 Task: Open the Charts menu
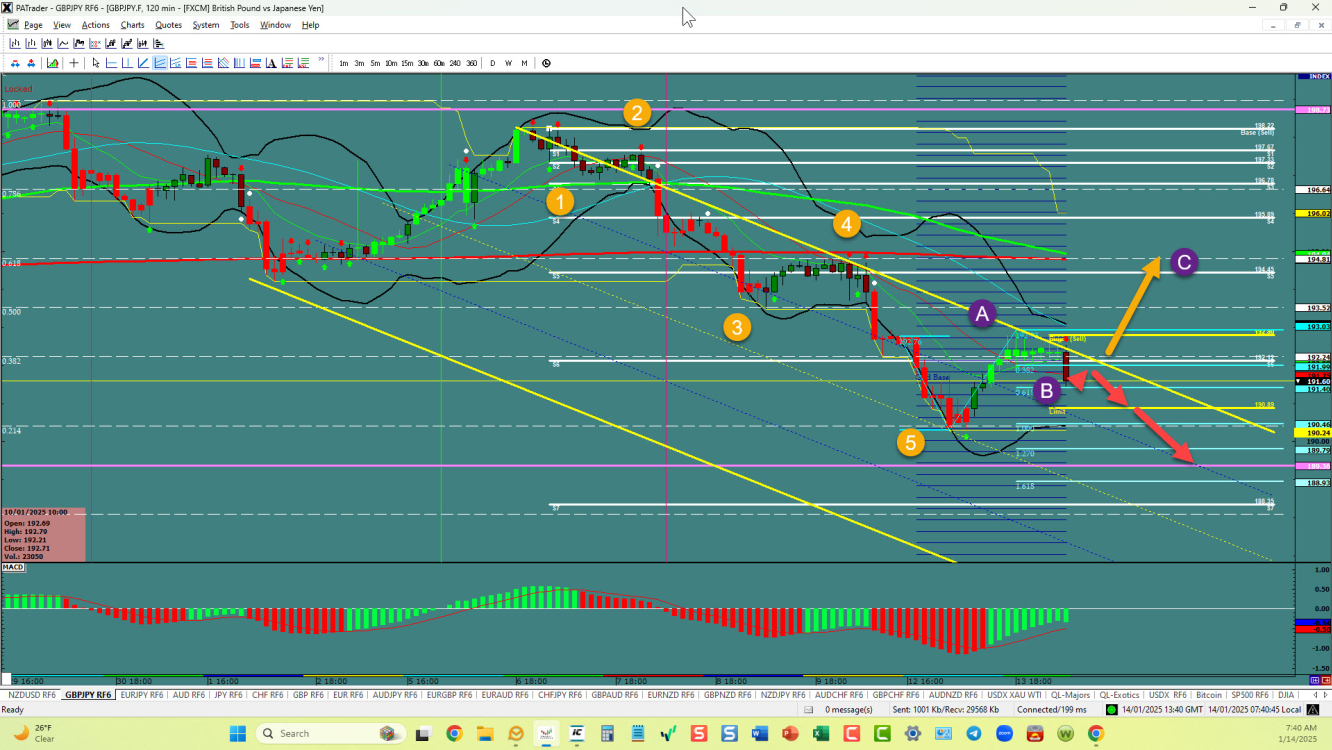pos(132,25)
